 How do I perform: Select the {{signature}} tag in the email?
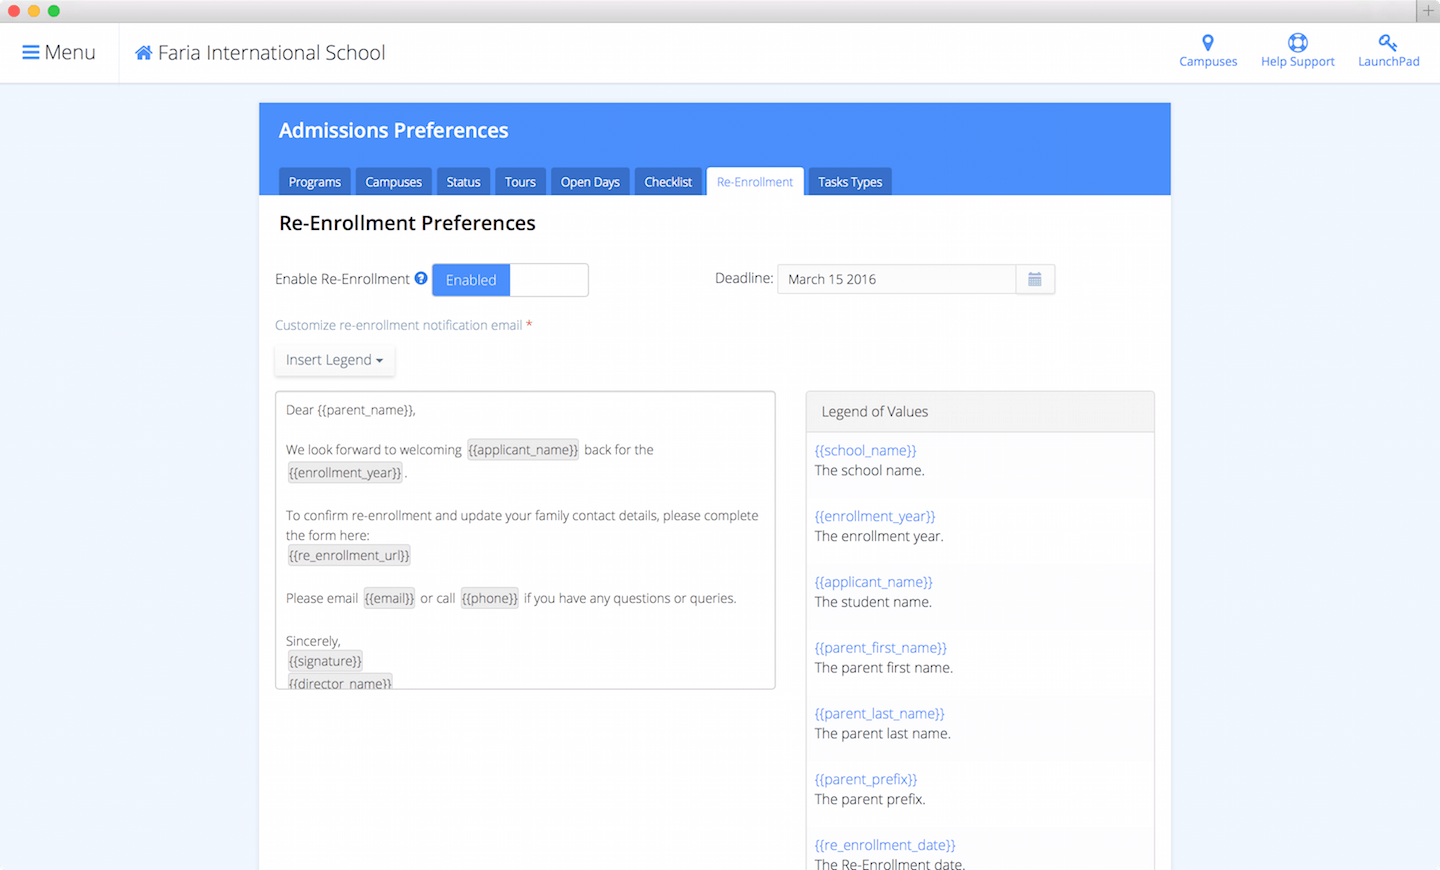(325, 662)
